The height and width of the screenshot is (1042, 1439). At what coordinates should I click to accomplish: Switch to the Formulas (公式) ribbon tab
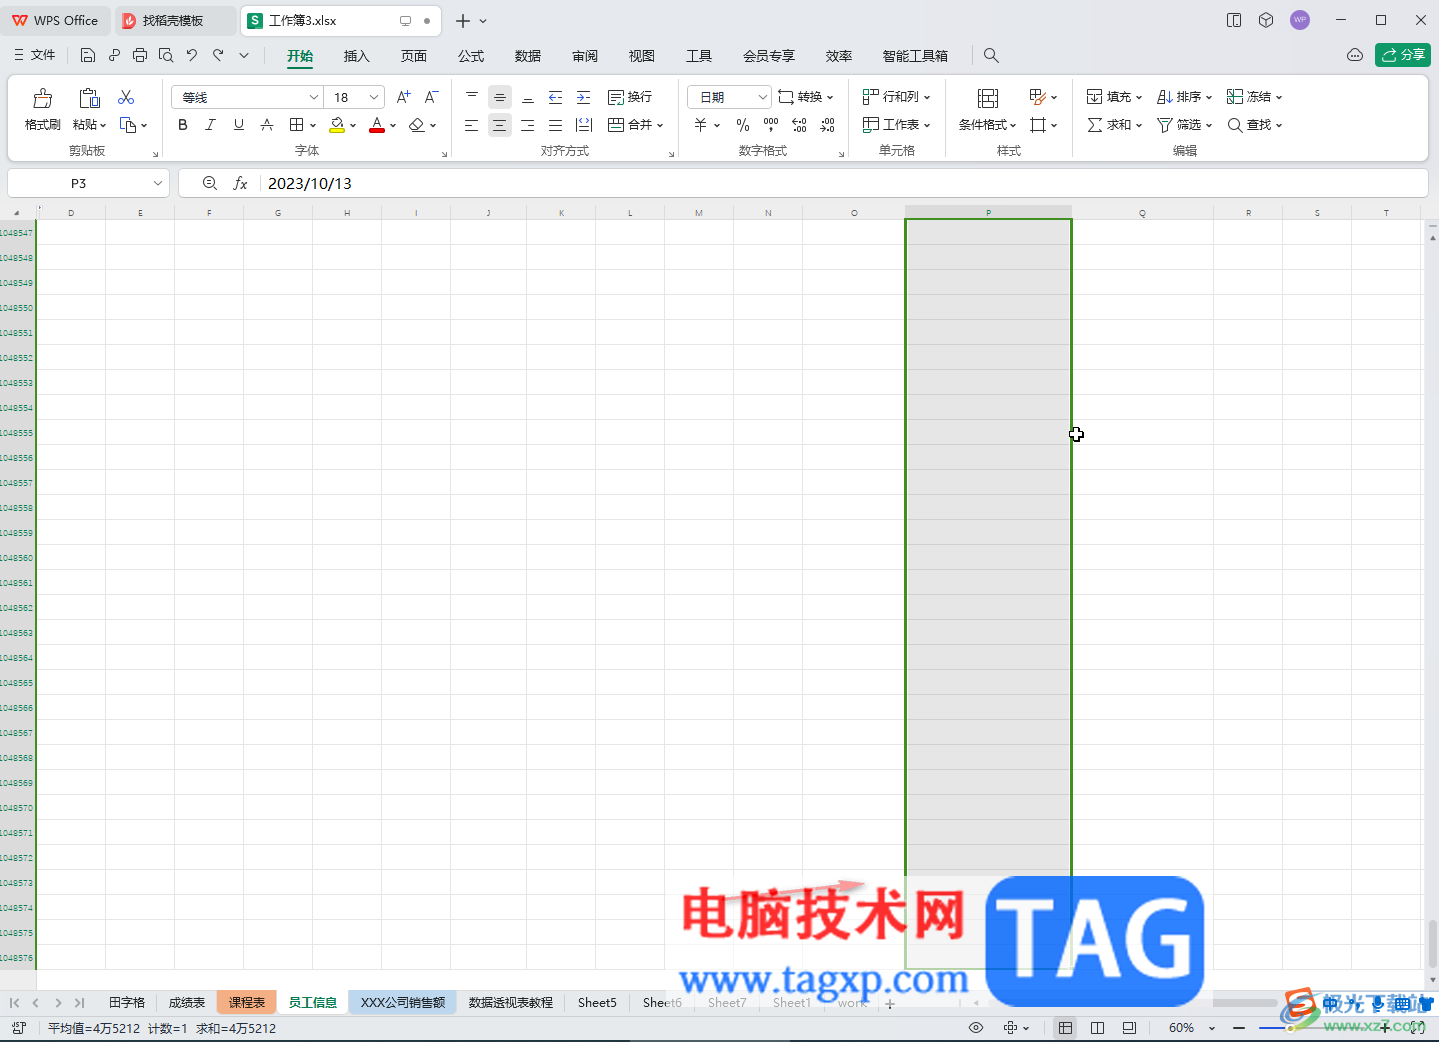click(x=471, y=56)
